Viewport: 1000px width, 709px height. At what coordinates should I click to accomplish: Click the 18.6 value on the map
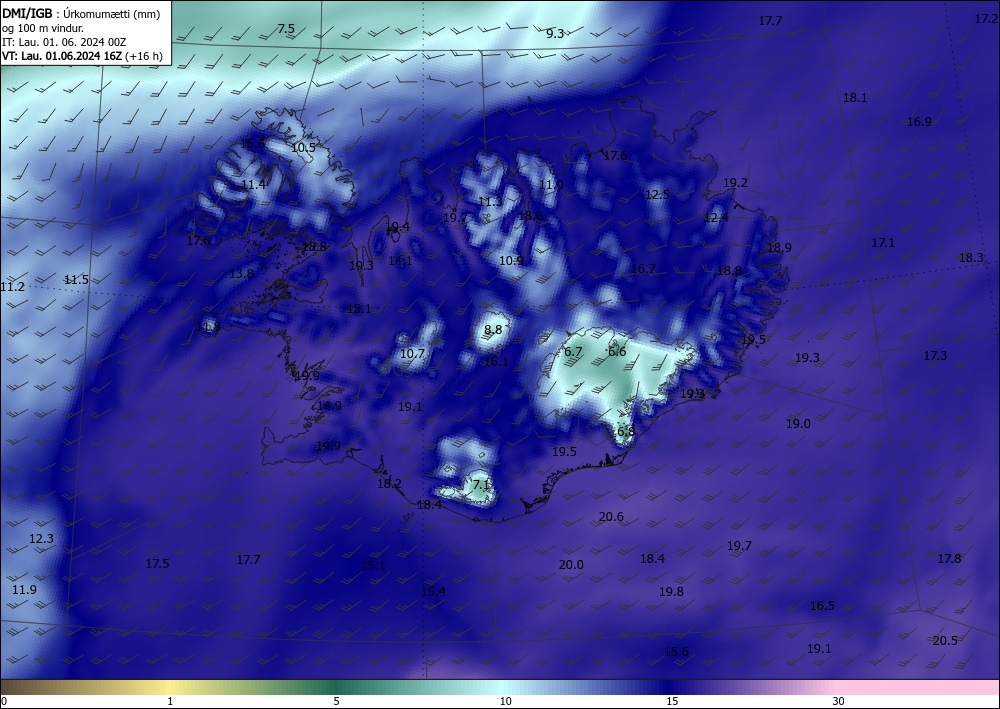(x=530, y=216)
